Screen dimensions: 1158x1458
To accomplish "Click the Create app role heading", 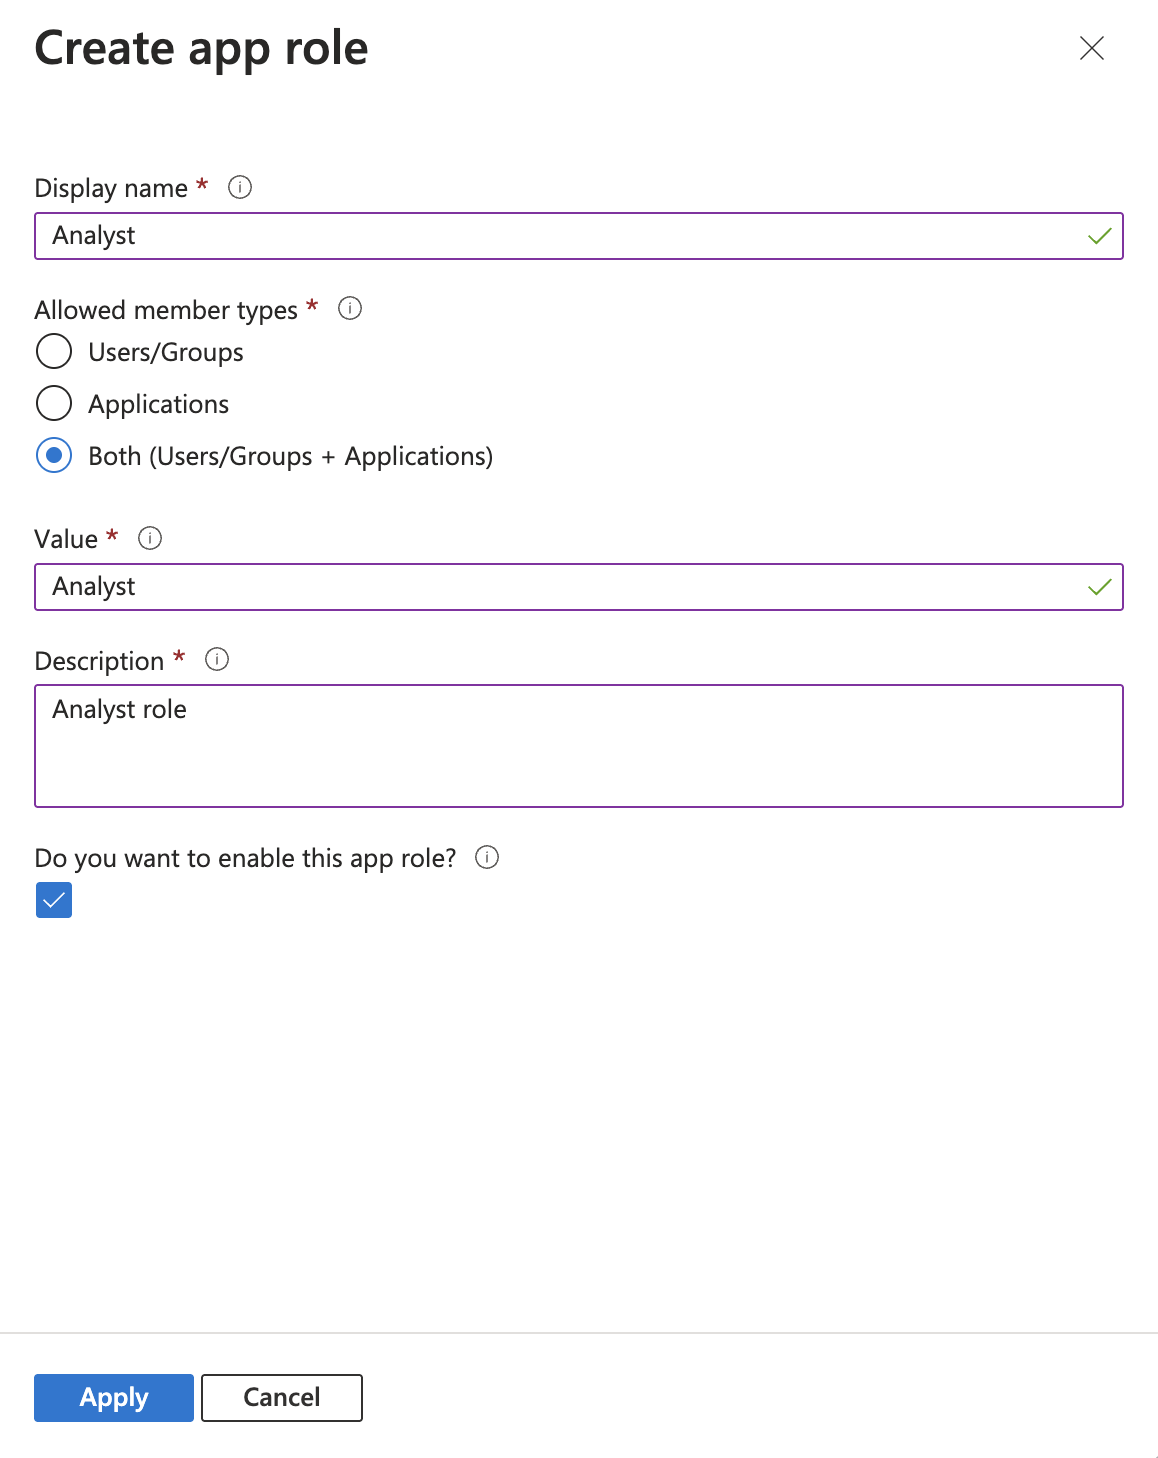I will point(201,47).
